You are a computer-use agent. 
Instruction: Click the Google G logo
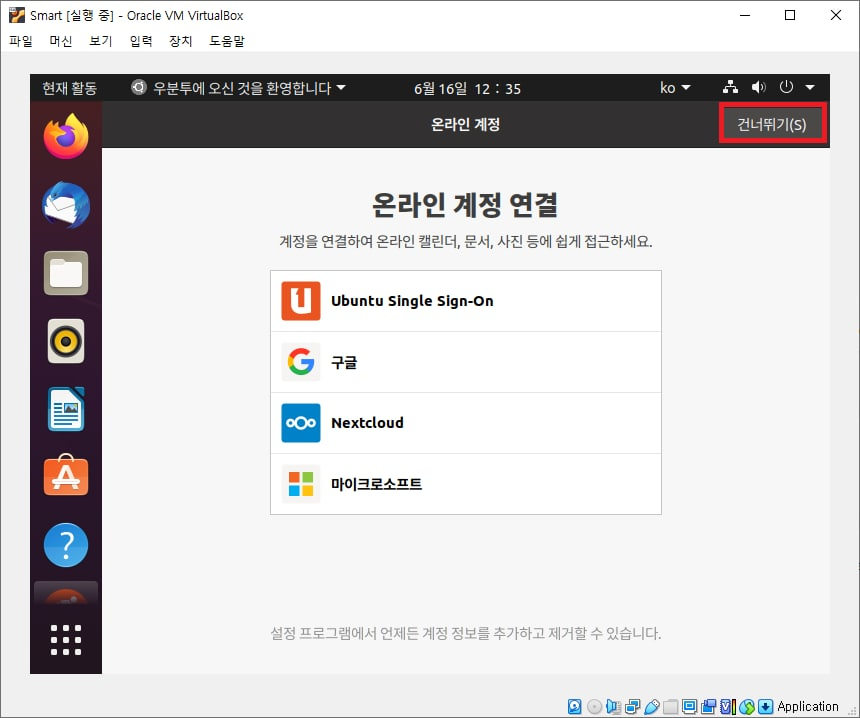pos(301,361)
